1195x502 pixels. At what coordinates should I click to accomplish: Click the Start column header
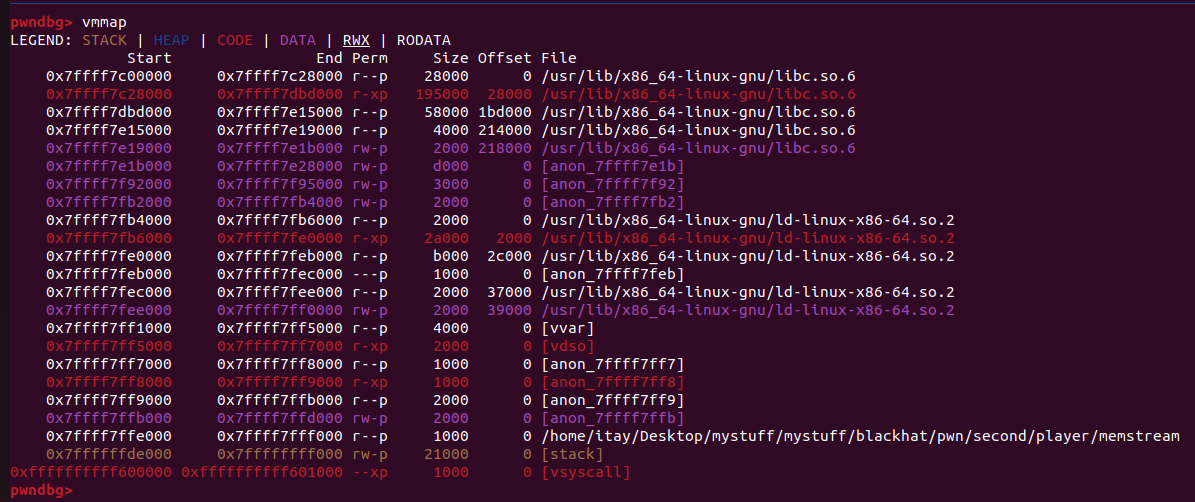(x=149, y=58)
